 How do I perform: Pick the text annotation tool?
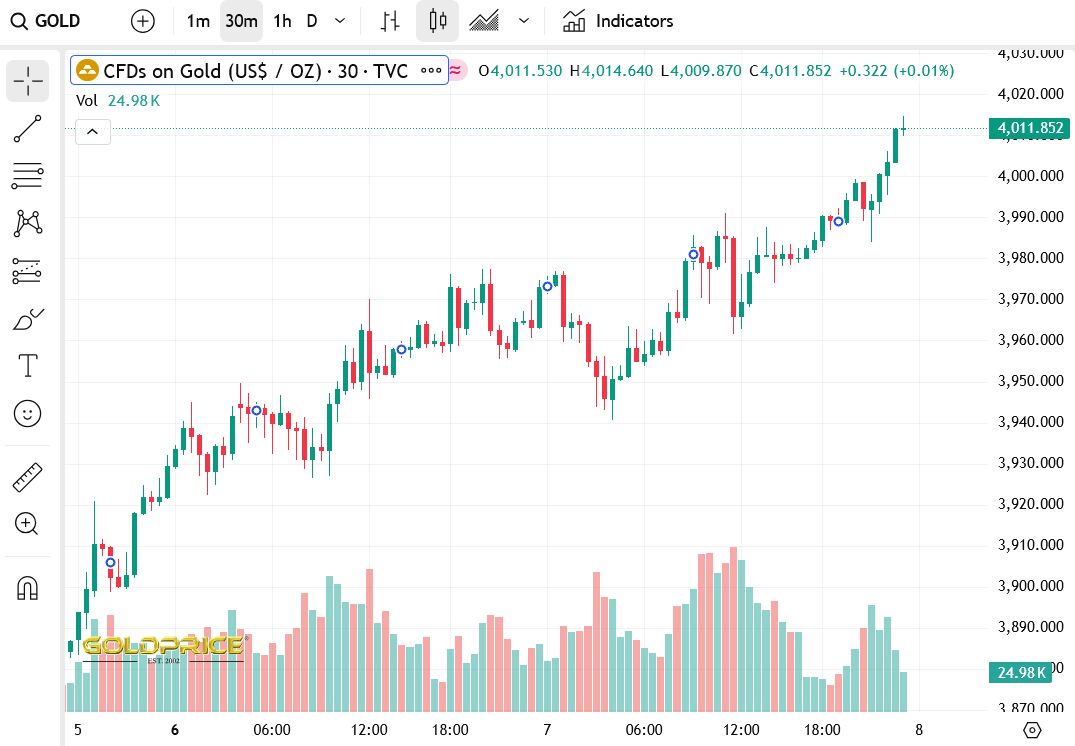click(x=28, y=366)
